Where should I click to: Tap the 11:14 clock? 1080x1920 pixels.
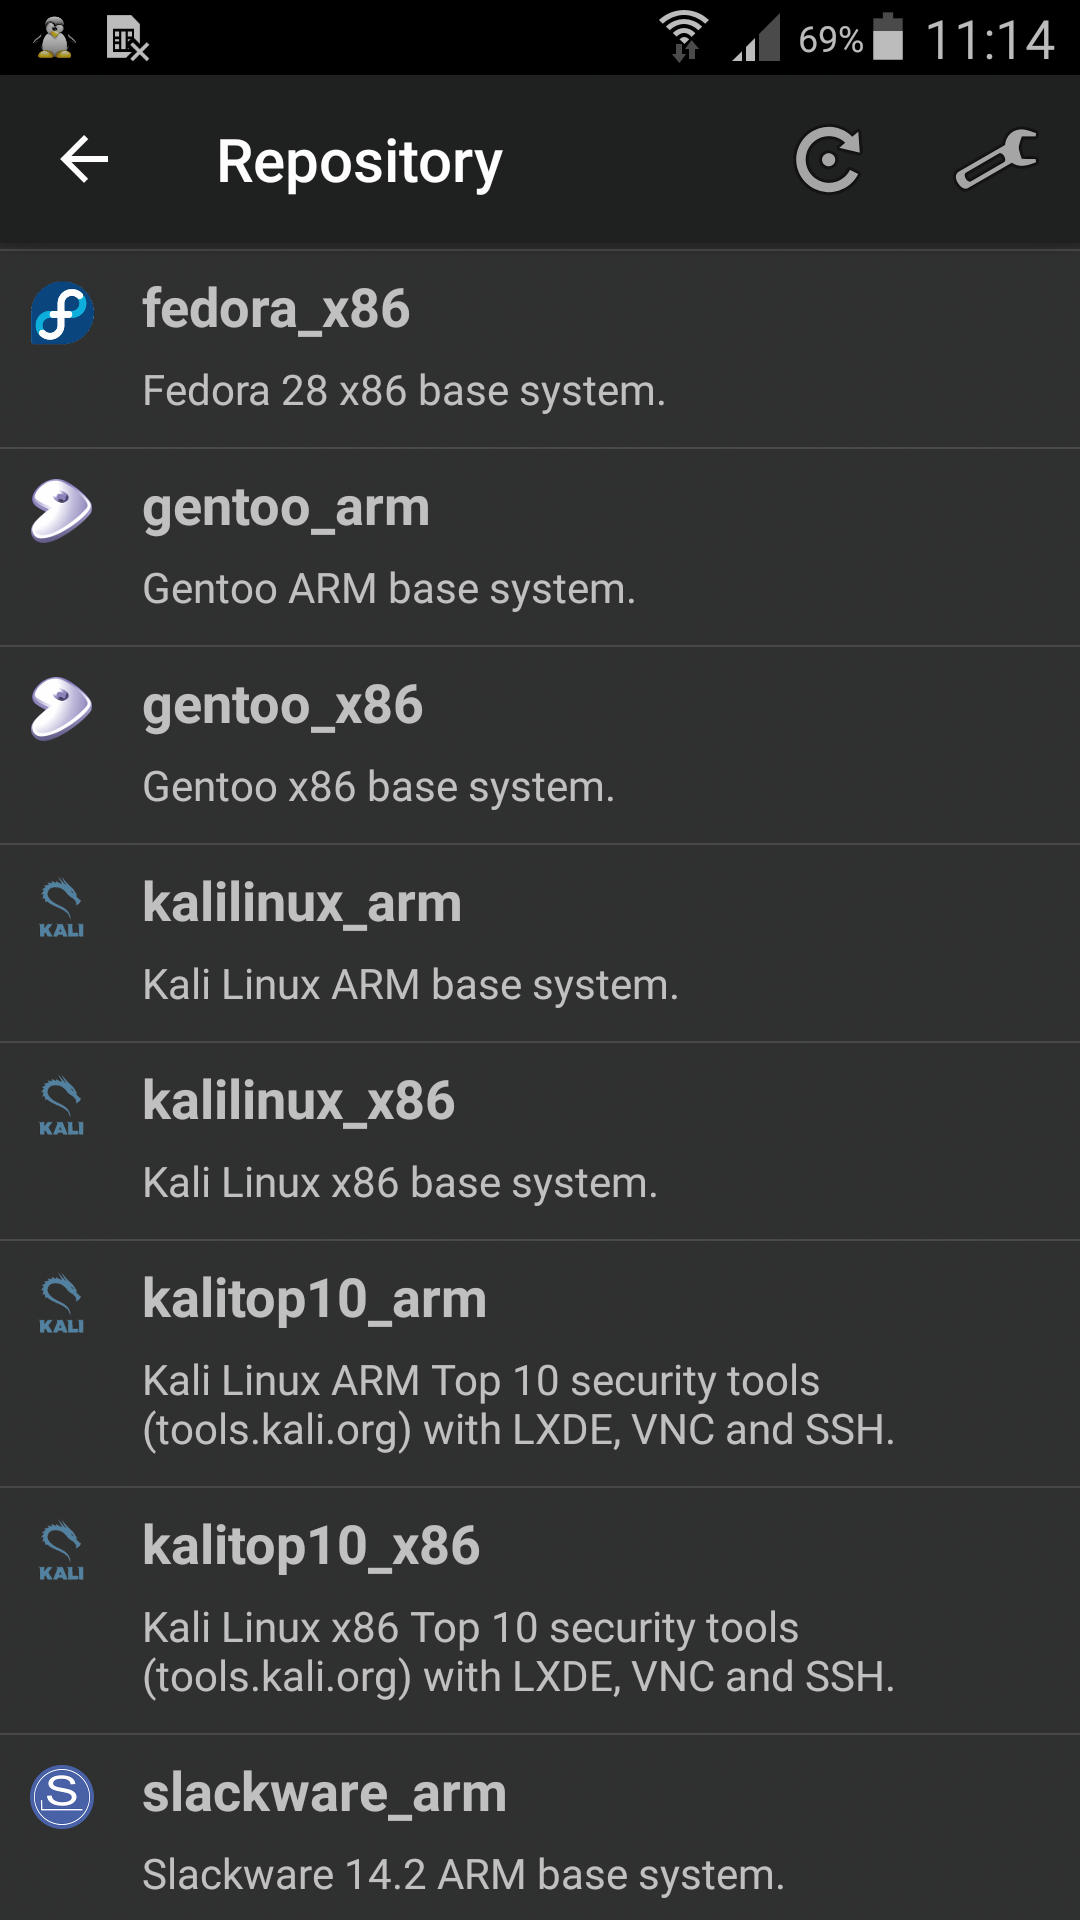point(990,40)
